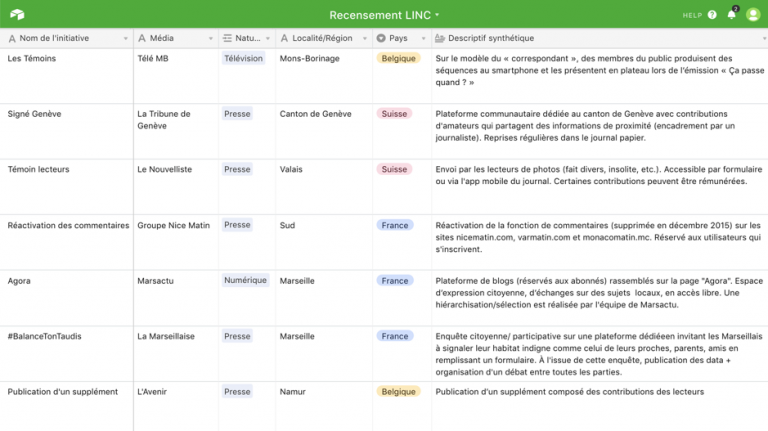Viewport: 768px width, 431px height.
Task: Select the Marsactu cell
Action: click(176, 298)
